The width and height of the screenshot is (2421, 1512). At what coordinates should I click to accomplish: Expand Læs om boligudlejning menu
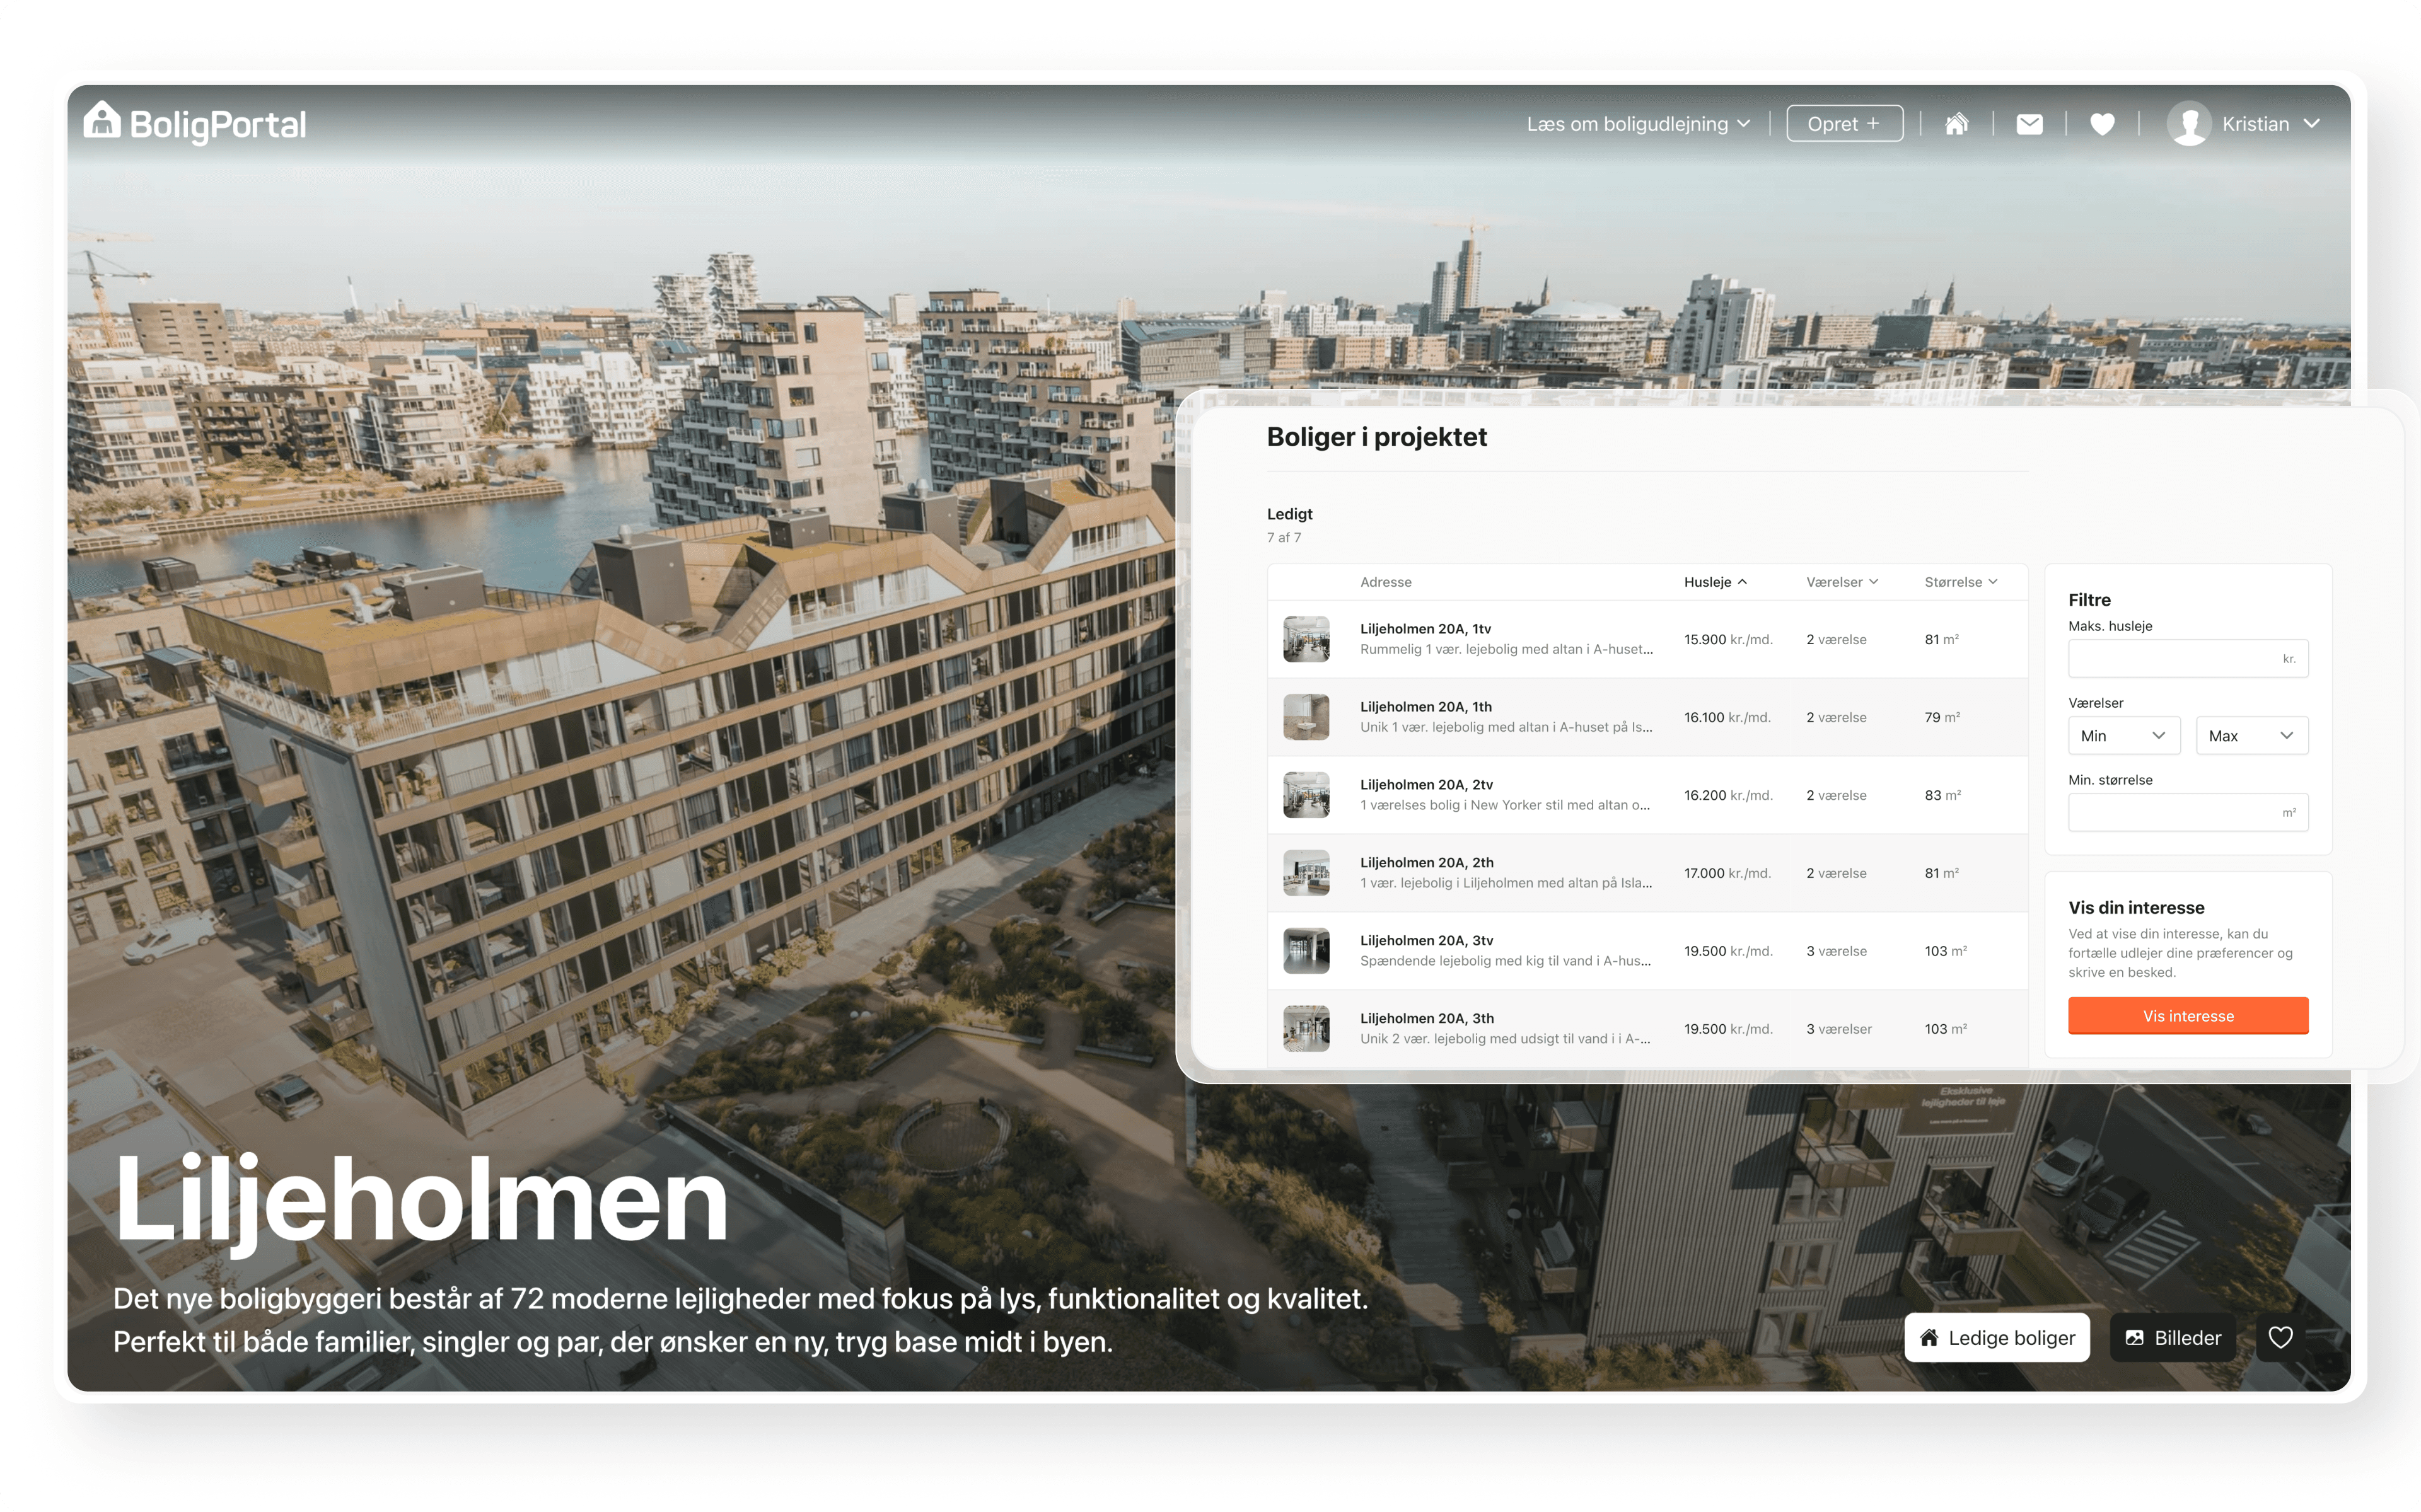coord(1638,124)
